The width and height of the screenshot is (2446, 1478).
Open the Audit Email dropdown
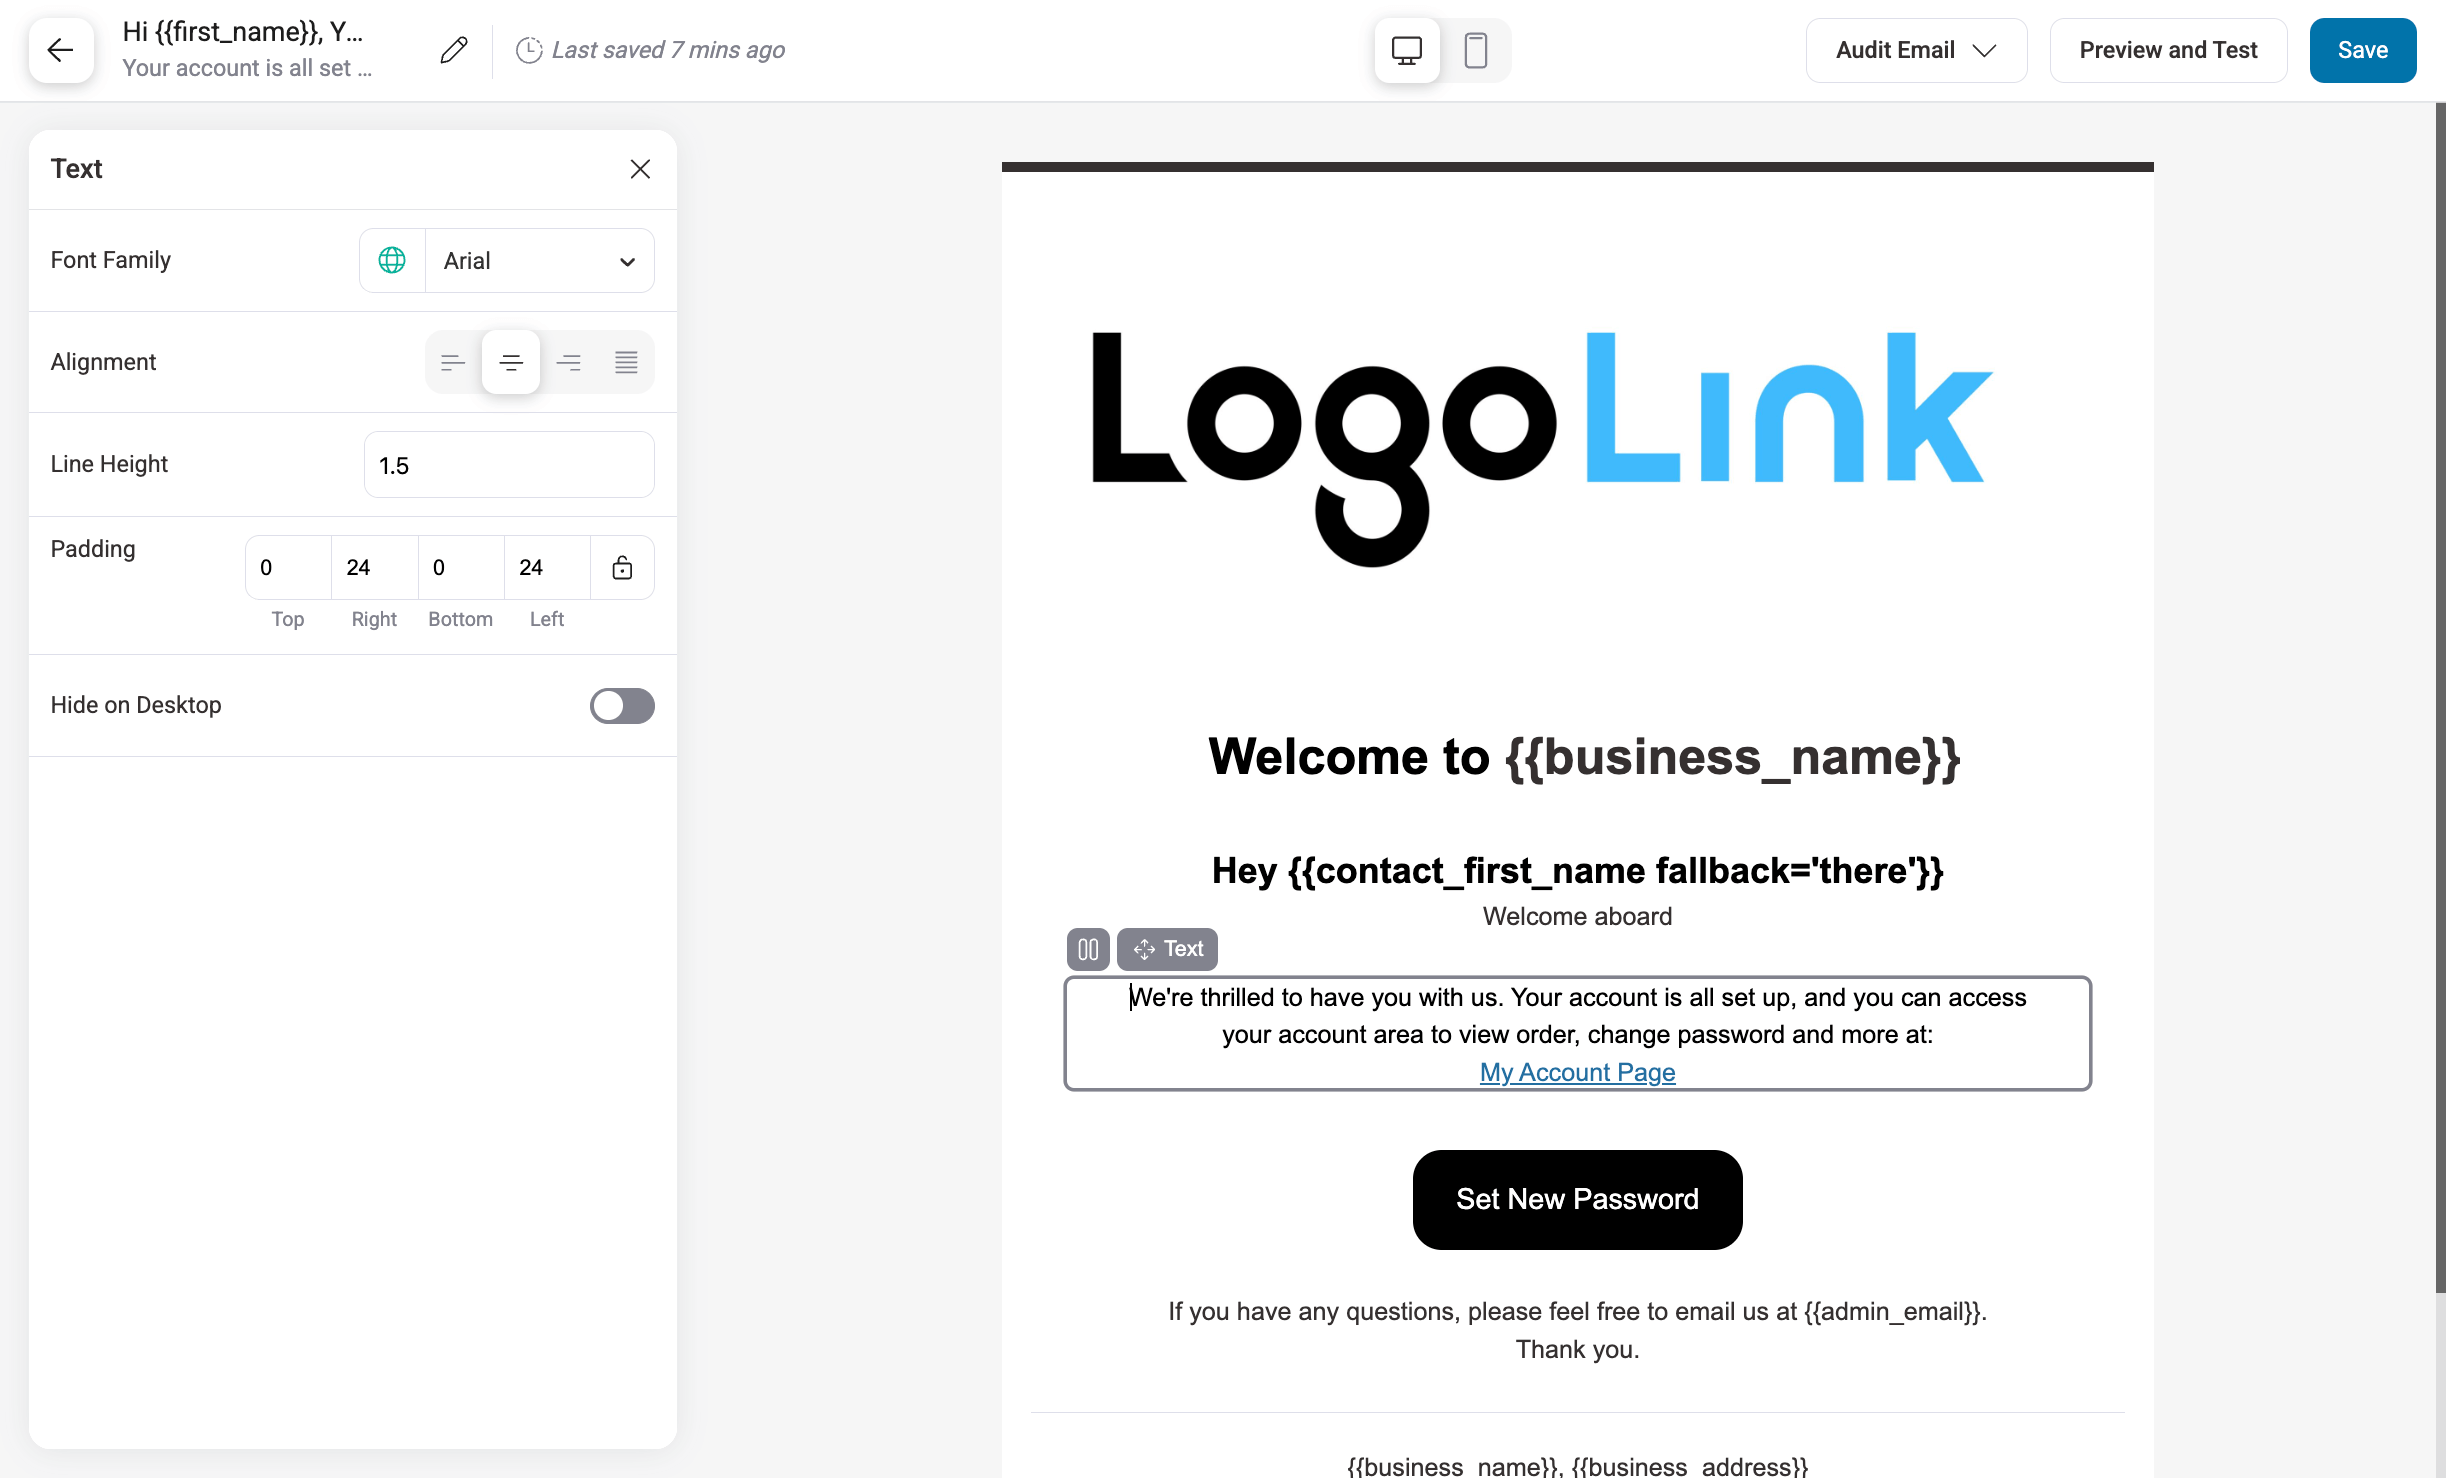click(1915, 49)
